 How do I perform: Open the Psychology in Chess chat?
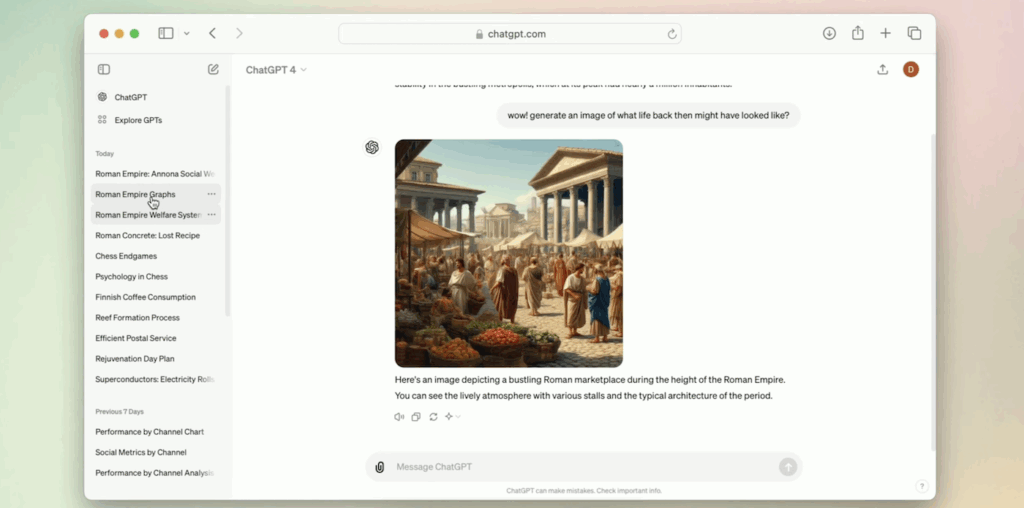[x=155, y=276]
